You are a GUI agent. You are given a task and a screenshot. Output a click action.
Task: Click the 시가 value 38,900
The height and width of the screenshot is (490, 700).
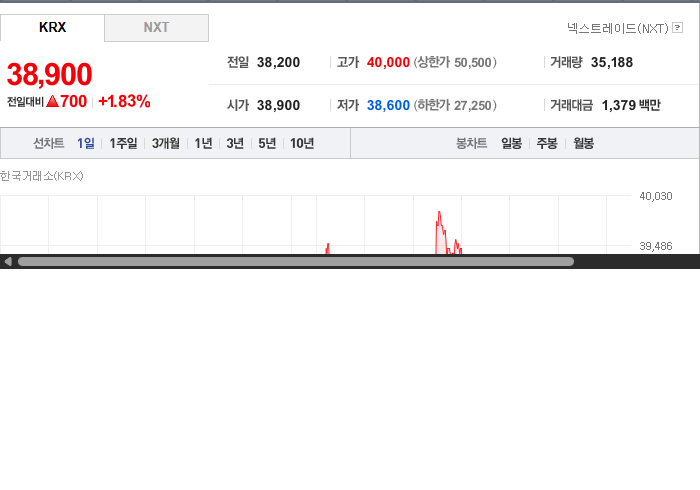pyautogui.click(x=278, y=105)
